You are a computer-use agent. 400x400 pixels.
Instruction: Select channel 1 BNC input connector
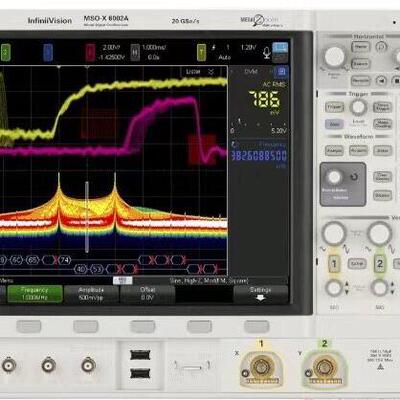[x=262, y=367]
